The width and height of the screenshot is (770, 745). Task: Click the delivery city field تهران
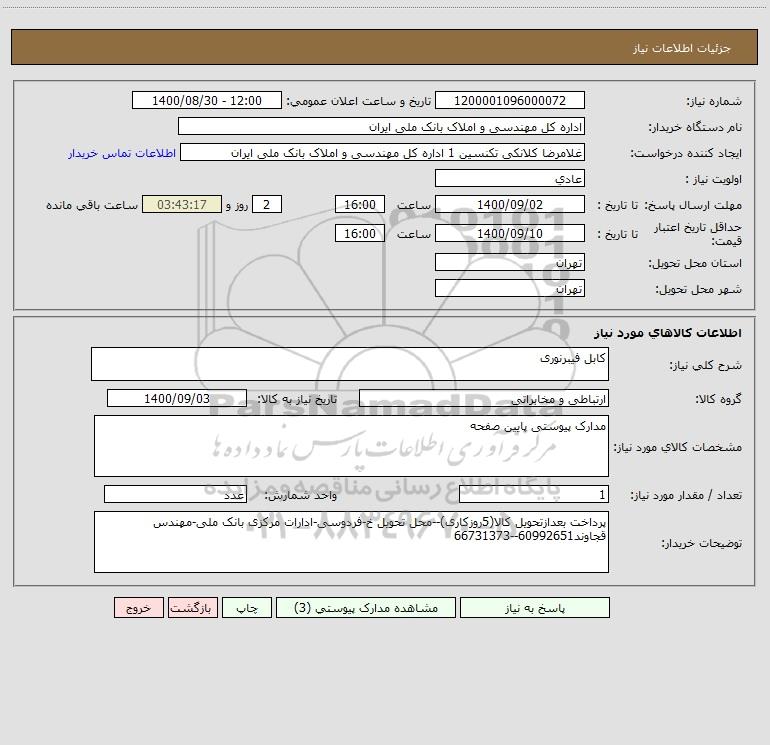tap(510, 288)
